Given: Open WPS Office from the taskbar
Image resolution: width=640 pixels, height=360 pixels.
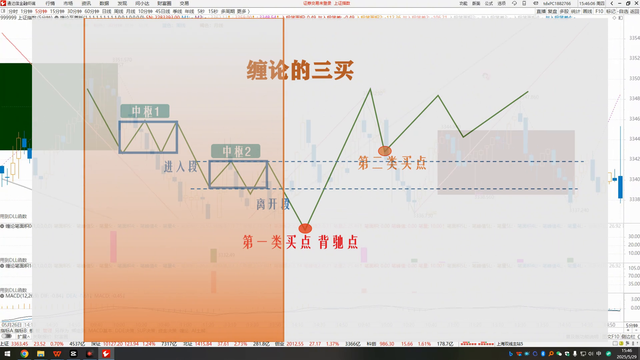Looking at the screenshot, I should click(57, 353).
